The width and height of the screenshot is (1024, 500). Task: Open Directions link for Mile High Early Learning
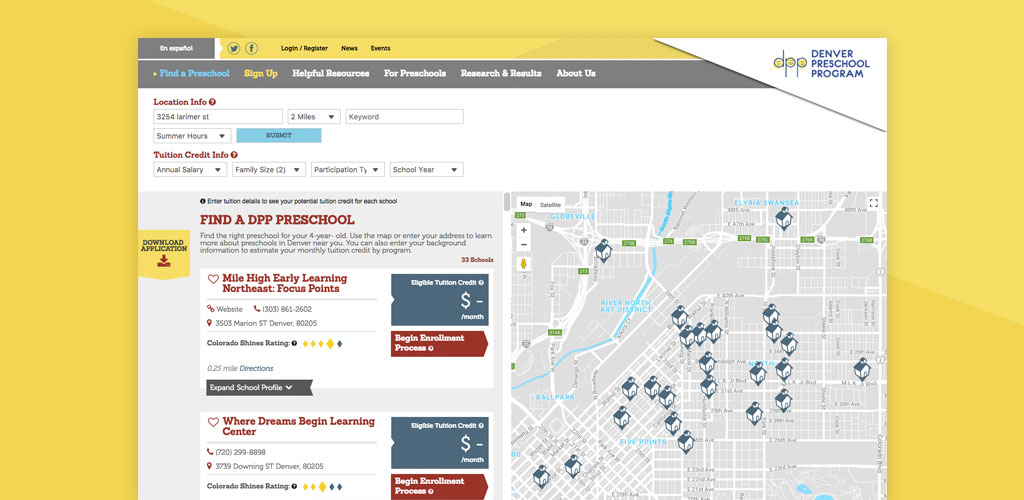(x=257, y=369)
